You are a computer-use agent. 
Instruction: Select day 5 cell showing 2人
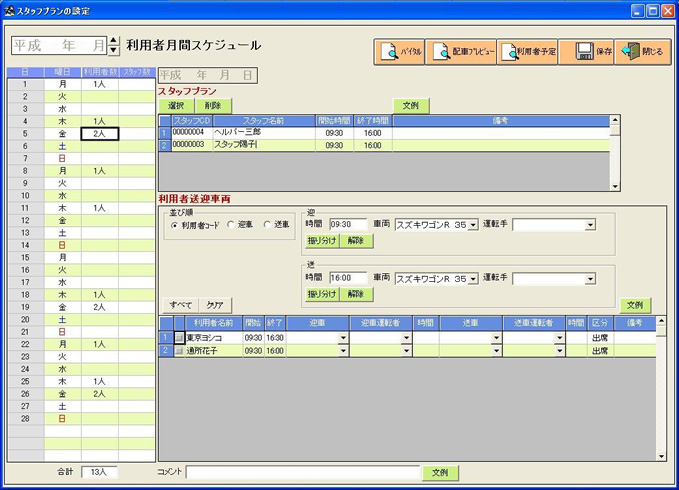pyautogui.click(x=100, y=133)
